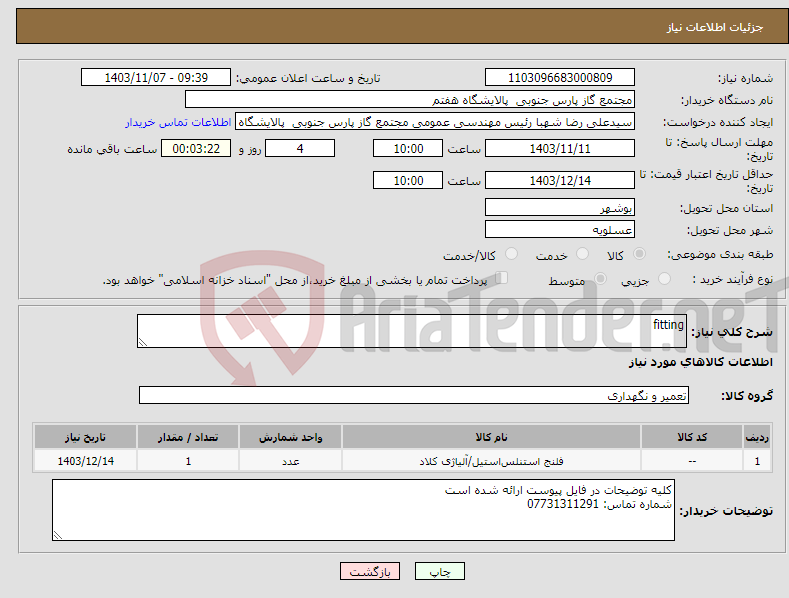This screenshot has width=789, height=598.
Task: Open the اطلاعات تماس خریدار link
Action: point(178,122)
